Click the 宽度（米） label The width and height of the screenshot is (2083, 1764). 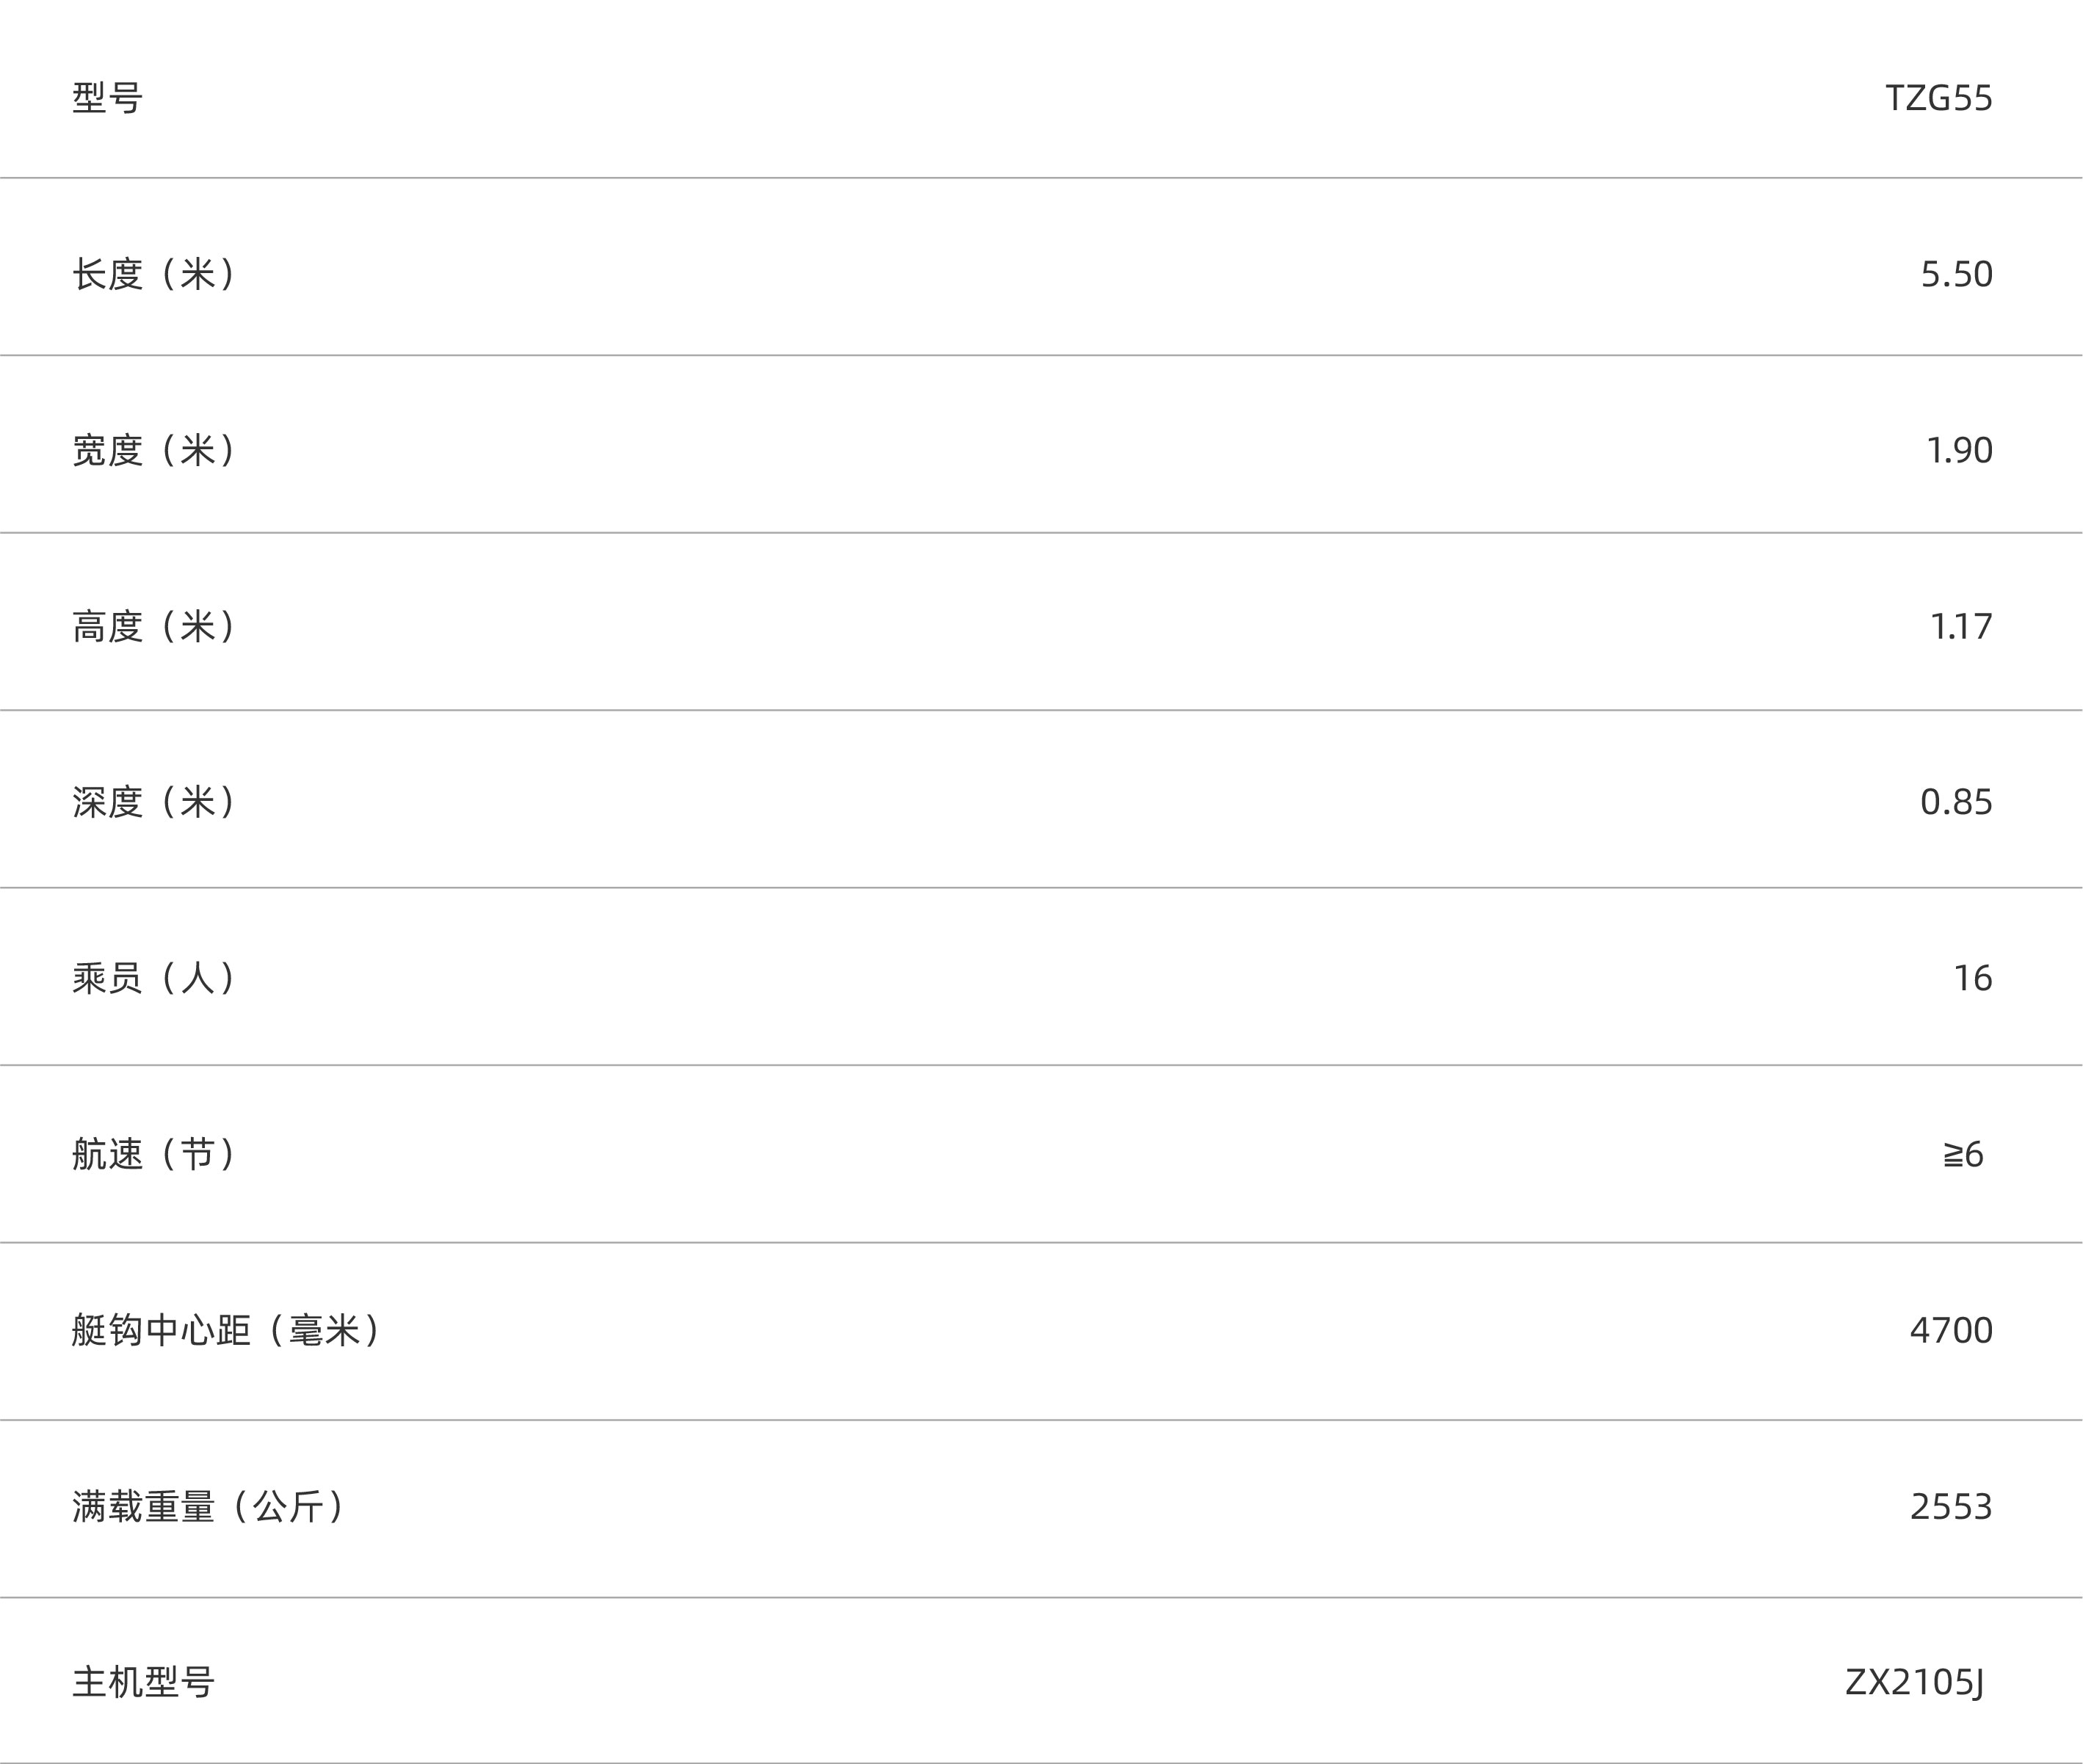(154, 450)
